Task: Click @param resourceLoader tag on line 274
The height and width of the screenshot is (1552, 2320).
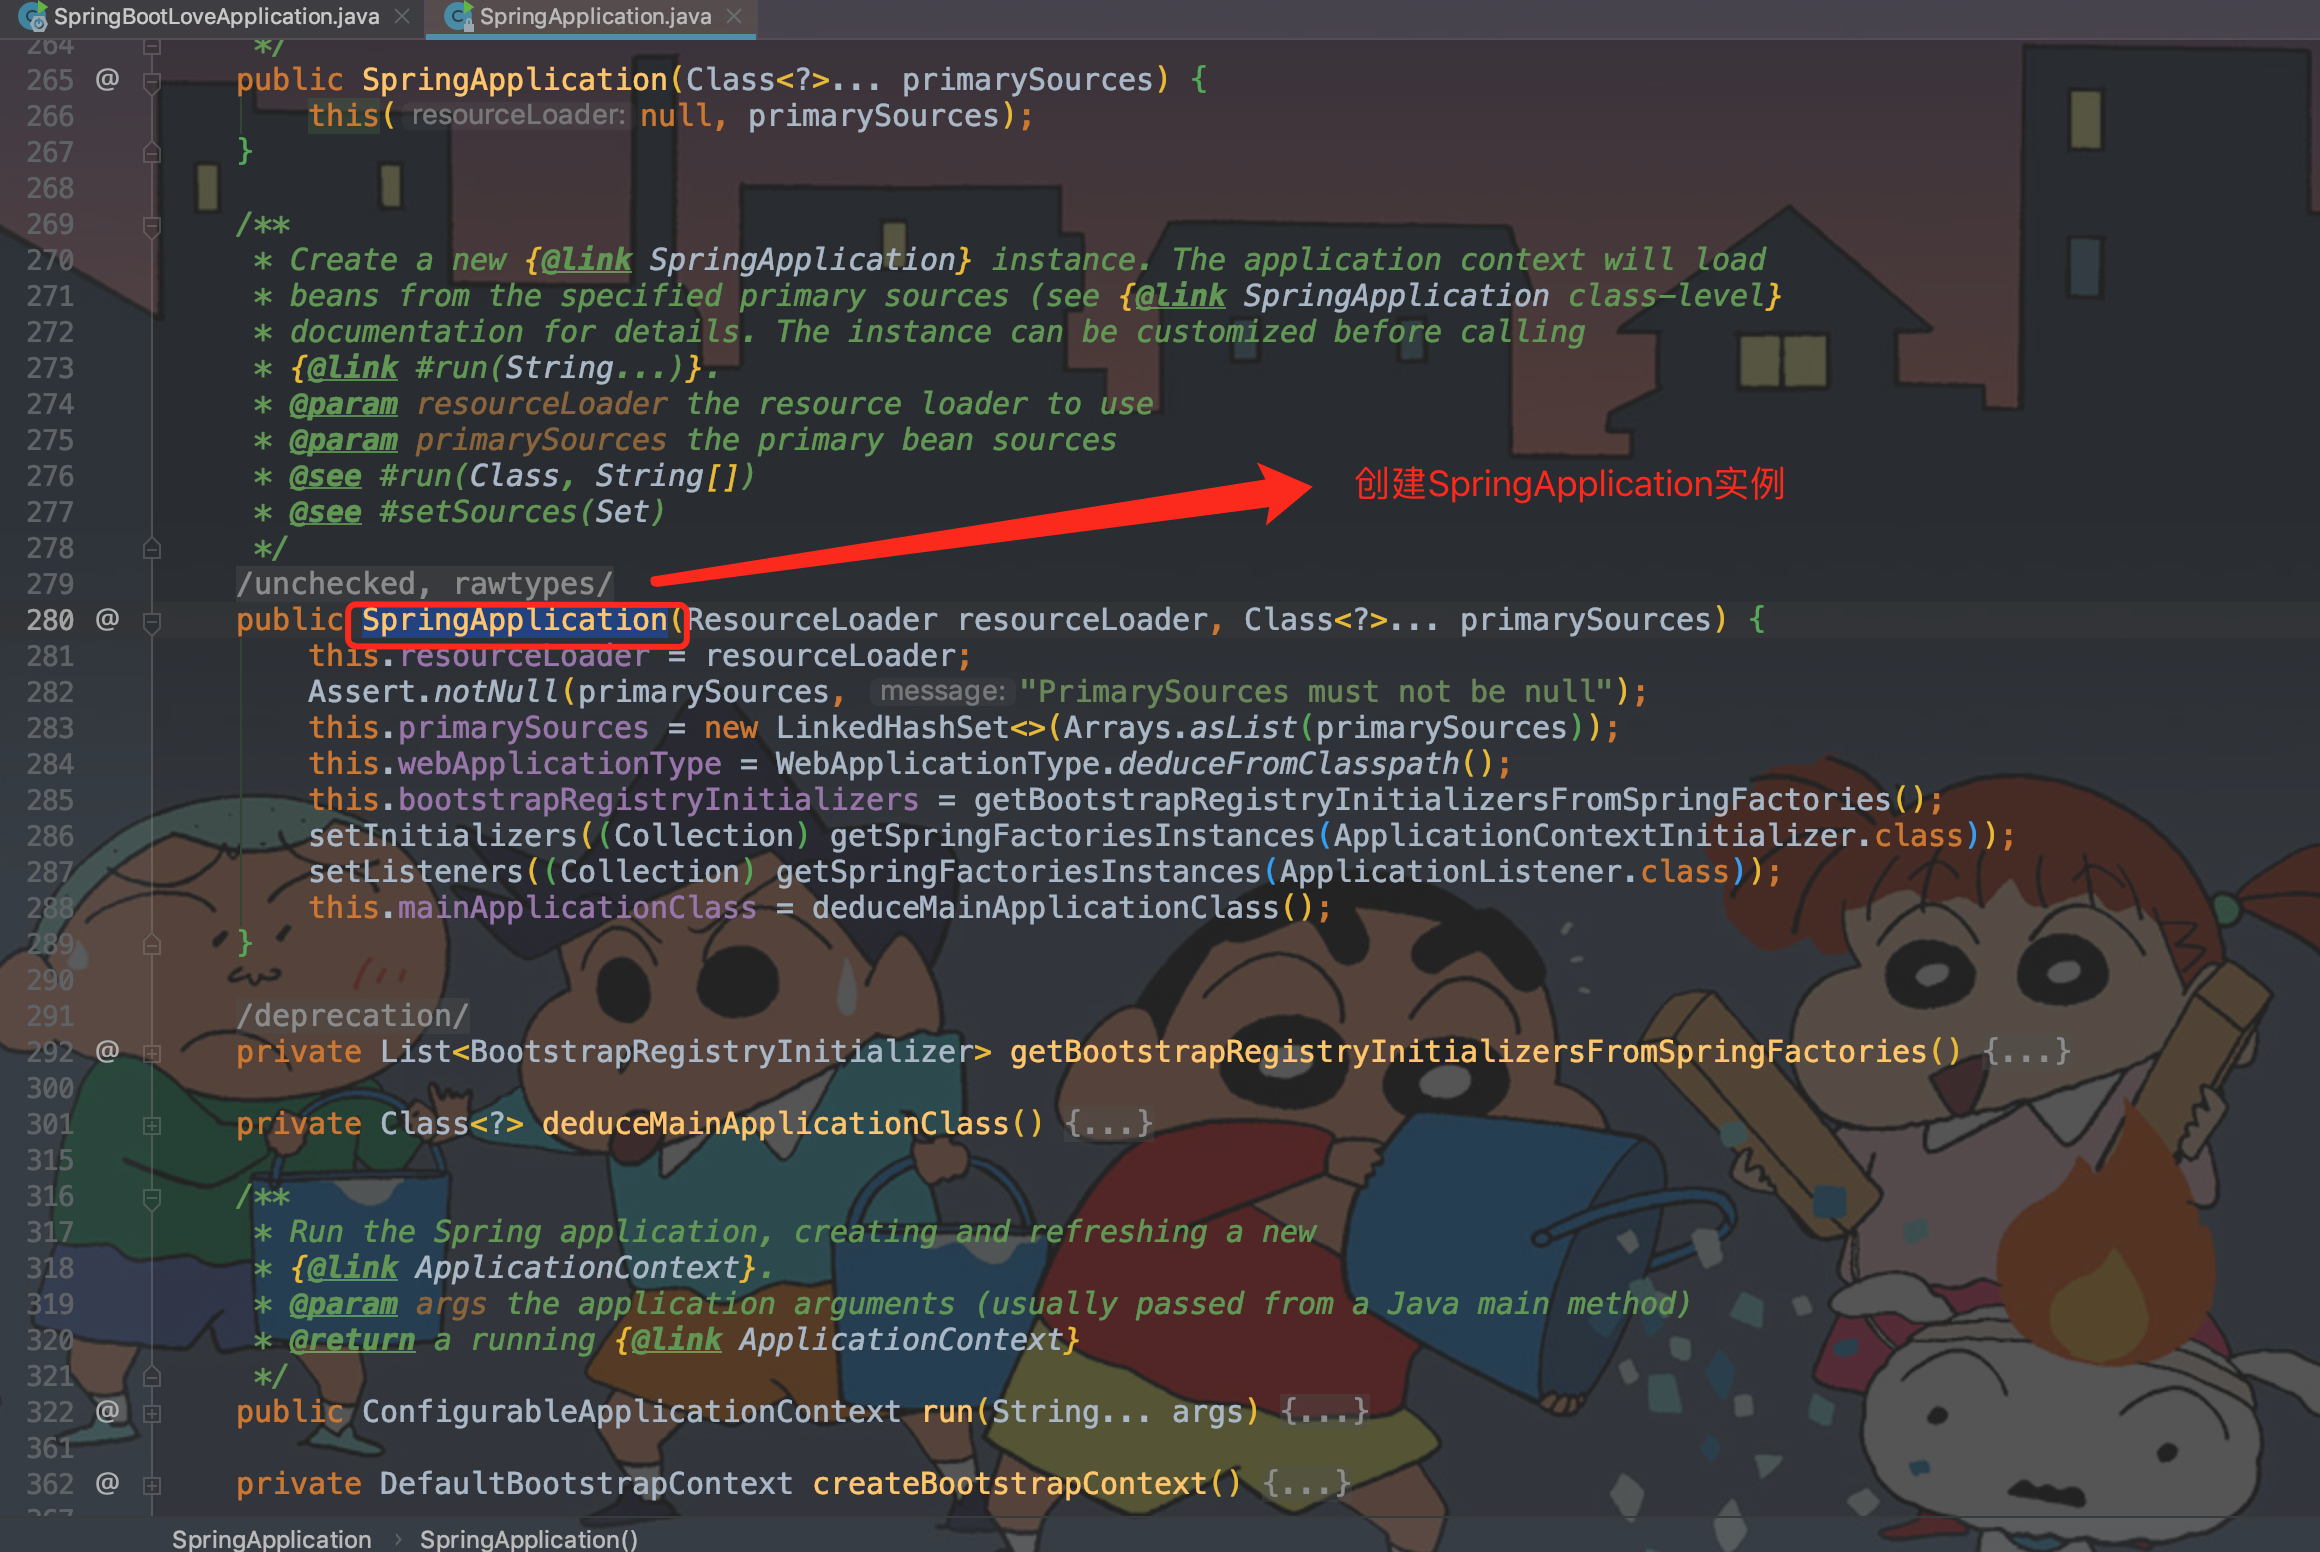Action: 343,403
